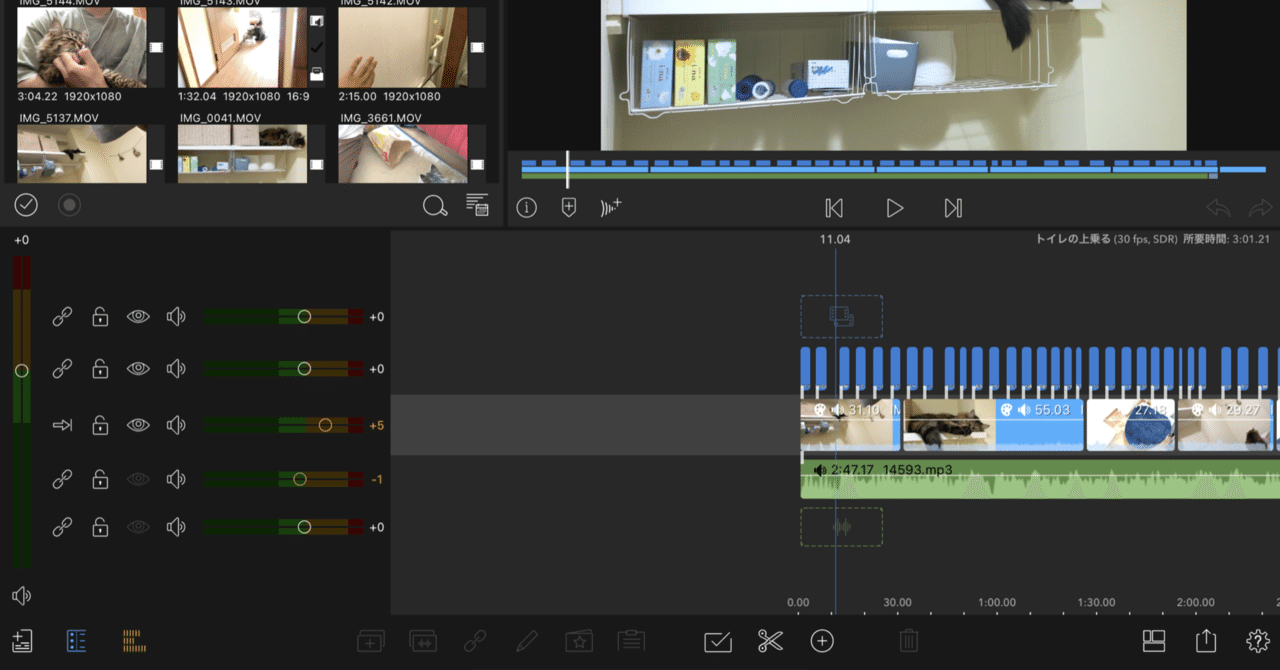
Task: Tap the library record circle button
Action: pyautogui.click(x=69, y=205)
